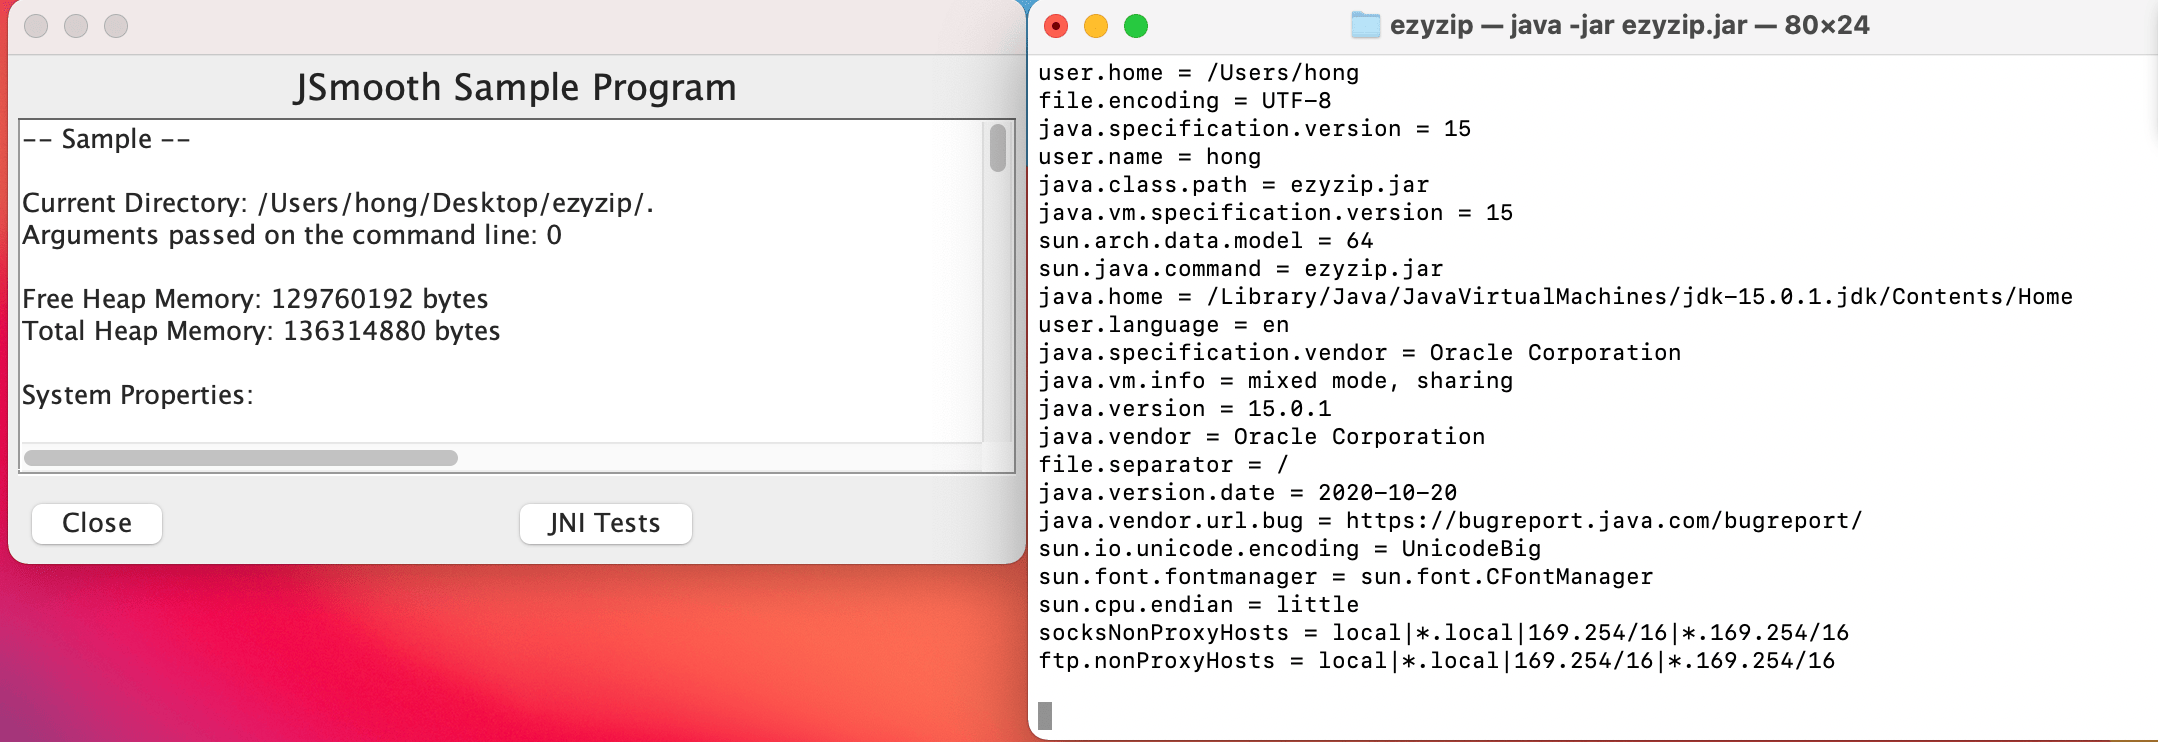Screen dimensions: 2158x742
Task: Click the "-- Sample --" line
Action: [106, 139]
